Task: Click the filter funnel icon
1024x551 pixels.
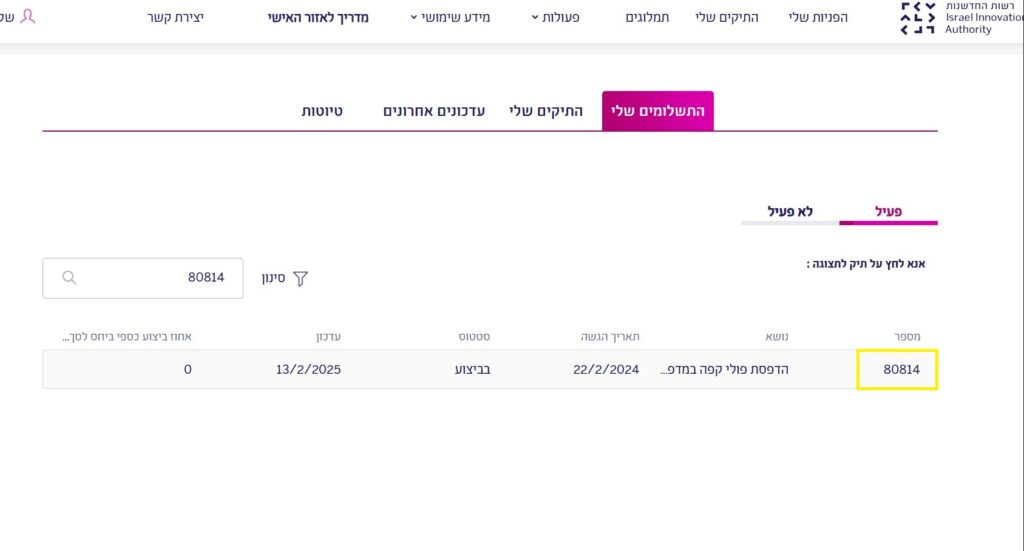Action: tap(299, 279)
